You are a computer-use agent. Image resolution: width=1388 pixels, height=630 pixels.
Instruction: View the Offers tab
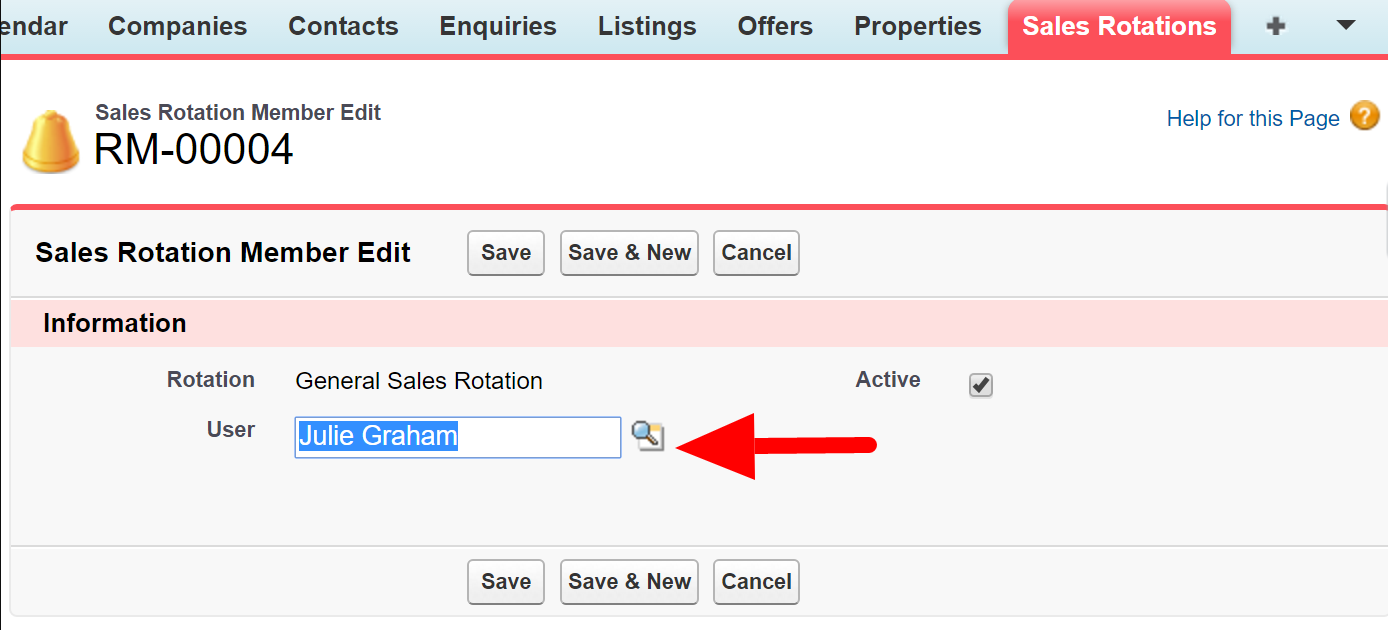coord(774,27)
